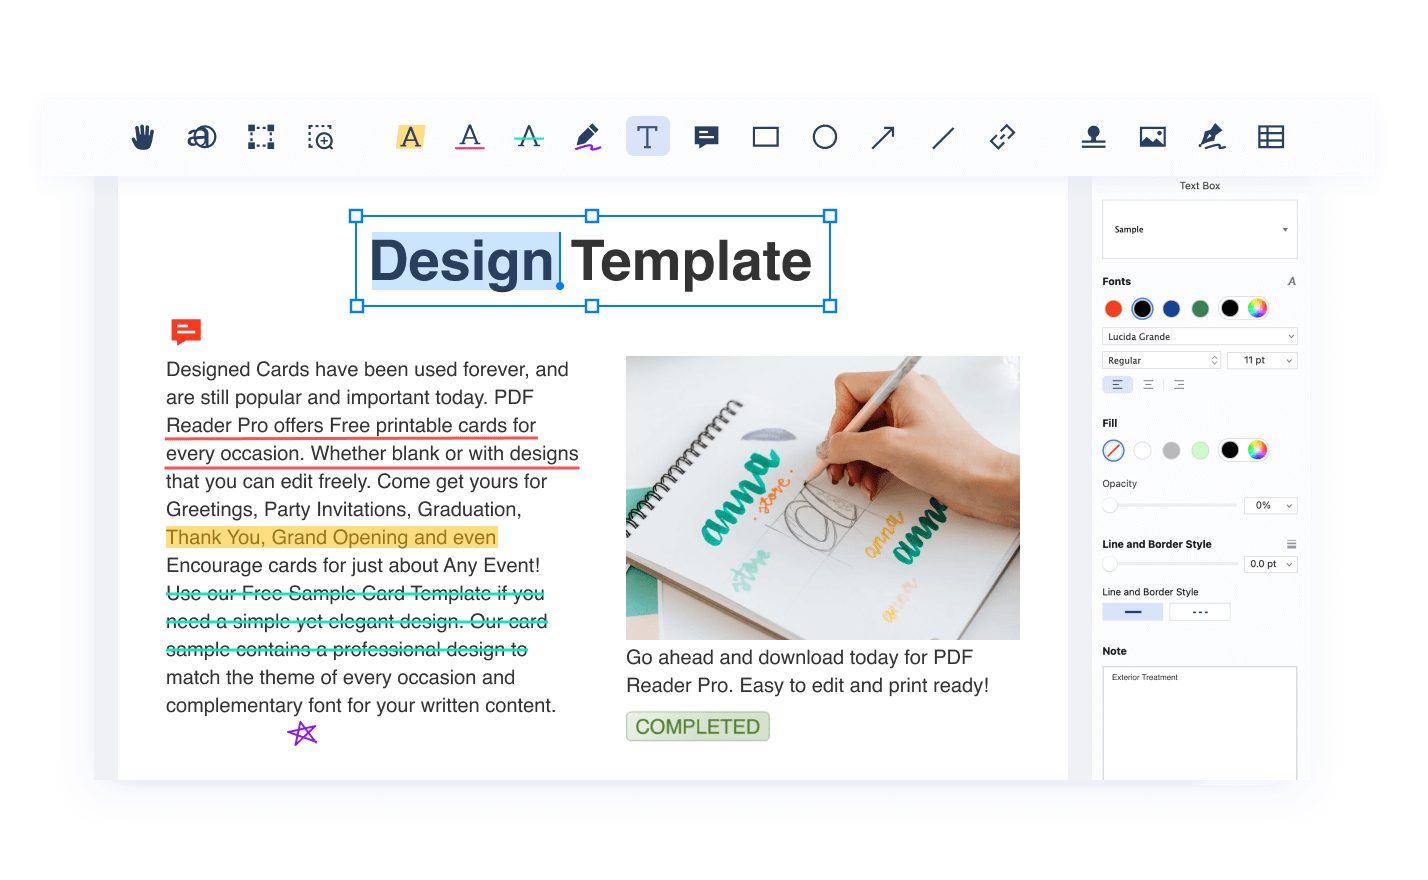Set text alignment to right

coord(1179,385)
